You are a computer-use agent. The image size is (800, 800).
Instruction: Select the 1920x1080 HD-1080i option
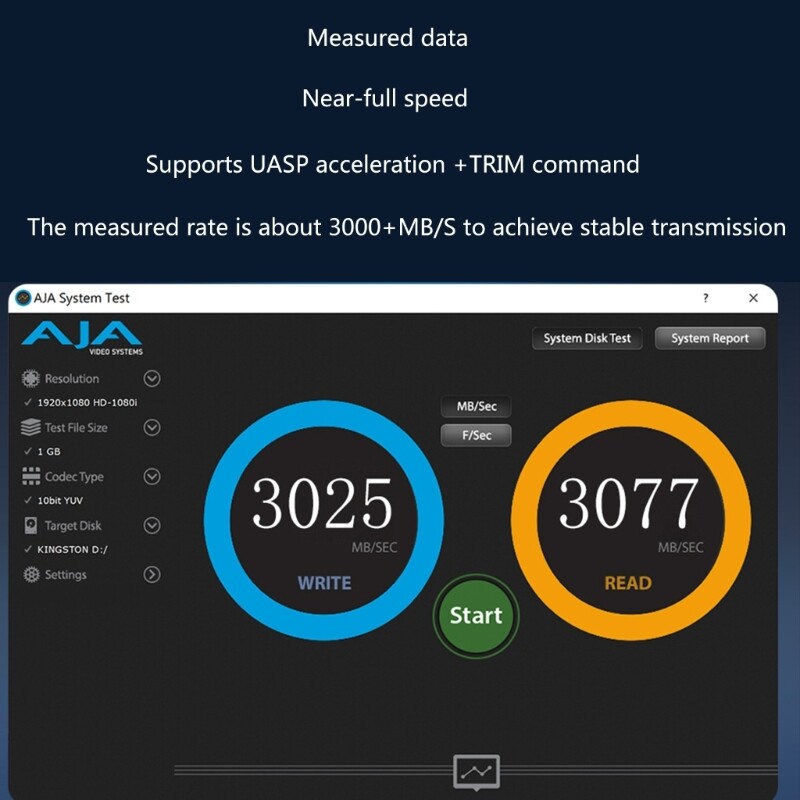[x=87, y=403]
